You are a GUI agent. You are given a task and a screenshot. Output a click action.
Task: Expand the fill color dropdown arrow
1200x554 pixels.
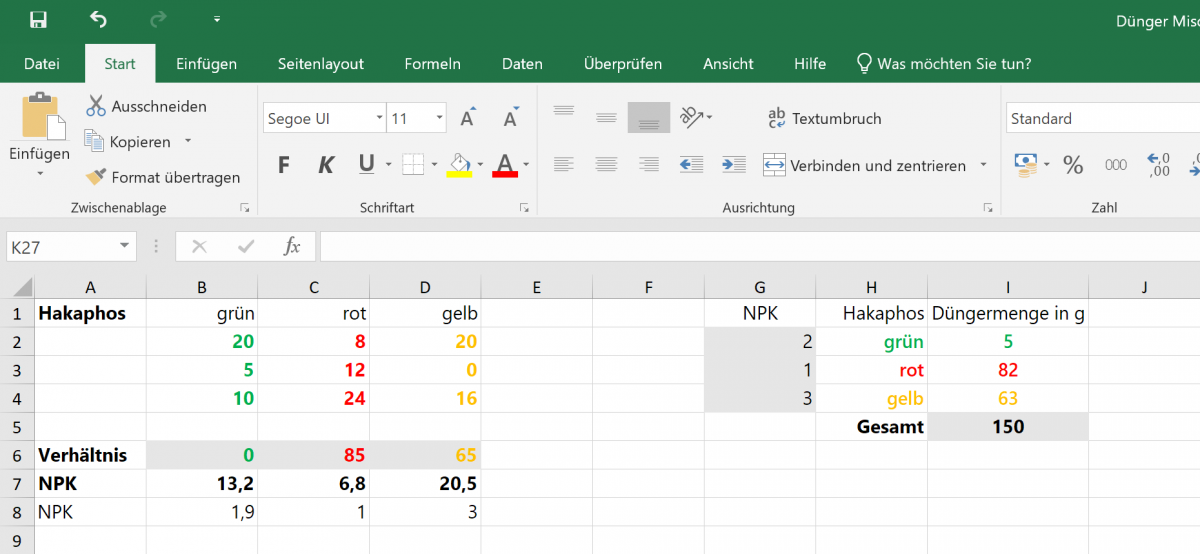point(480,165)
